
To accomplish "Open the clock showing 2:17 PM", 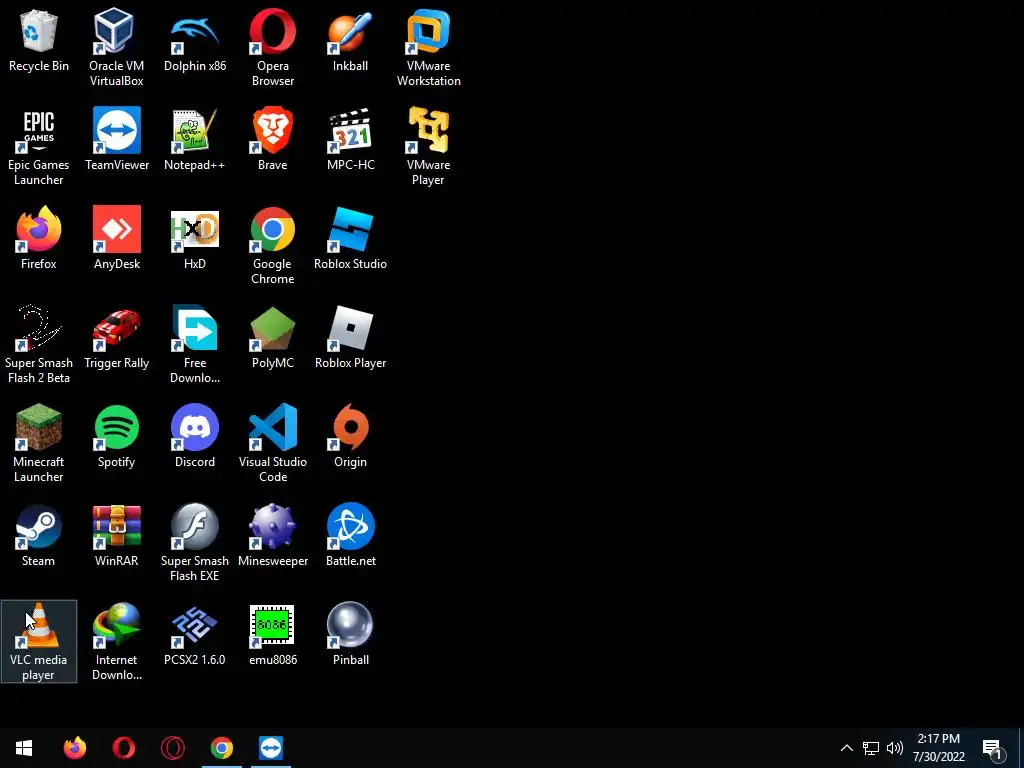I will click(x=938, y=748).
